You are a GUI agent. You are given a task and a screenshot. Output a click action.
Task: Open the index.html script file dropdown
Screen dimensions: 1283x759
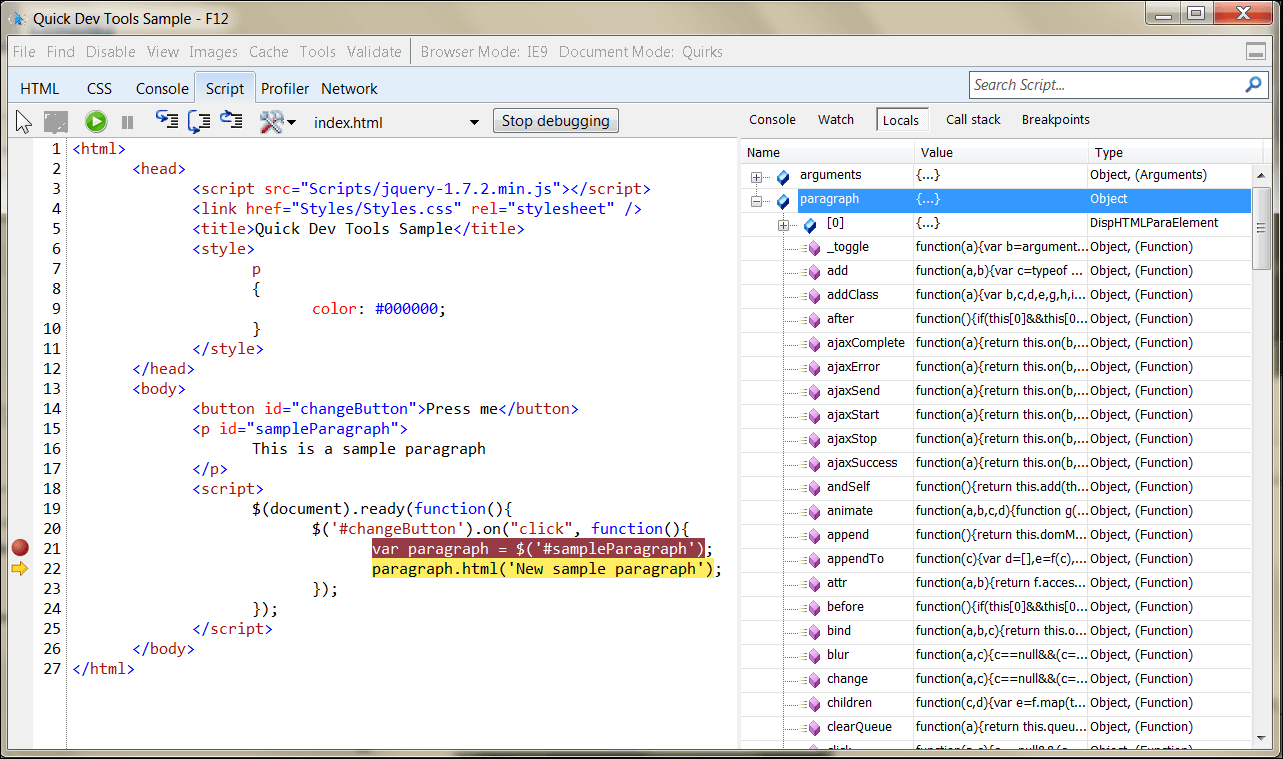click(x=474, y=123)
